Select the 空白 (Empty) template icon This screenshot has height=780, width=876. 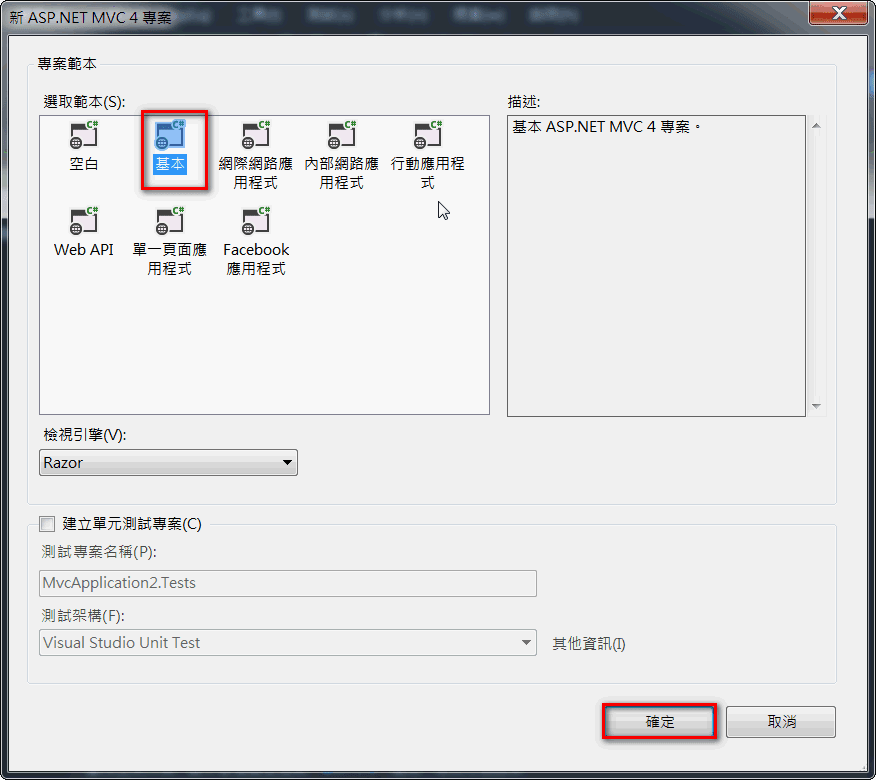pos(84,135)
